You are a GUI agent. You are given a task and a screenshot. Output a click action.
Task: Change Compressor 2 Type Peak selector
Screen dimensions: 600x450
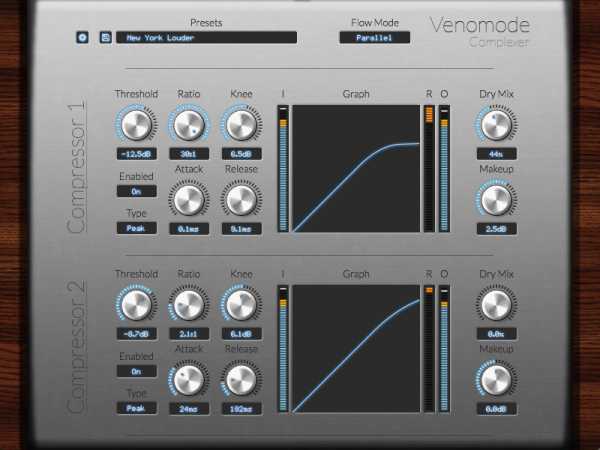137,408
